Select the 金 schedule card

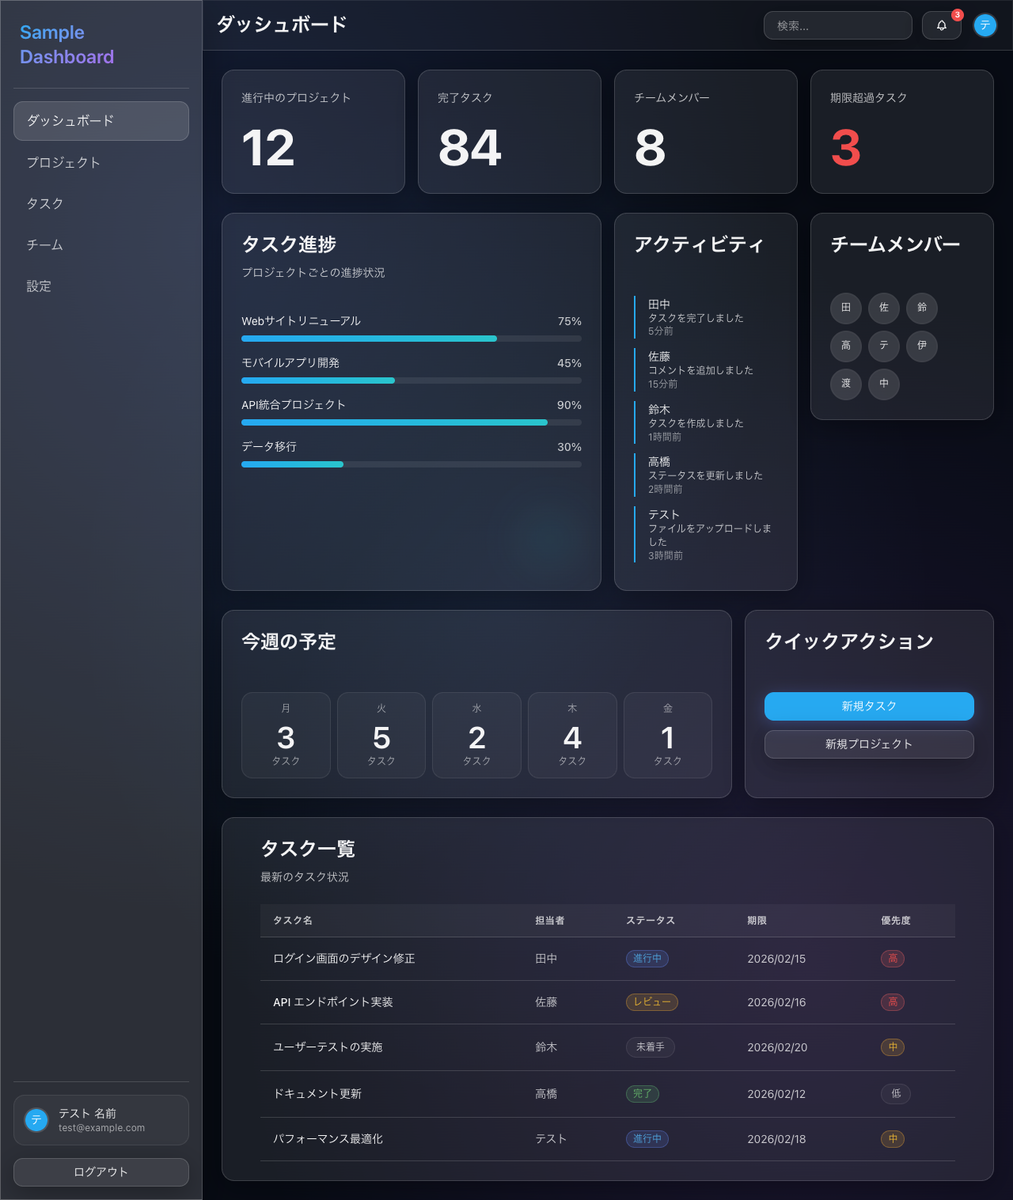pyautogui.click(x=668, y=735)
